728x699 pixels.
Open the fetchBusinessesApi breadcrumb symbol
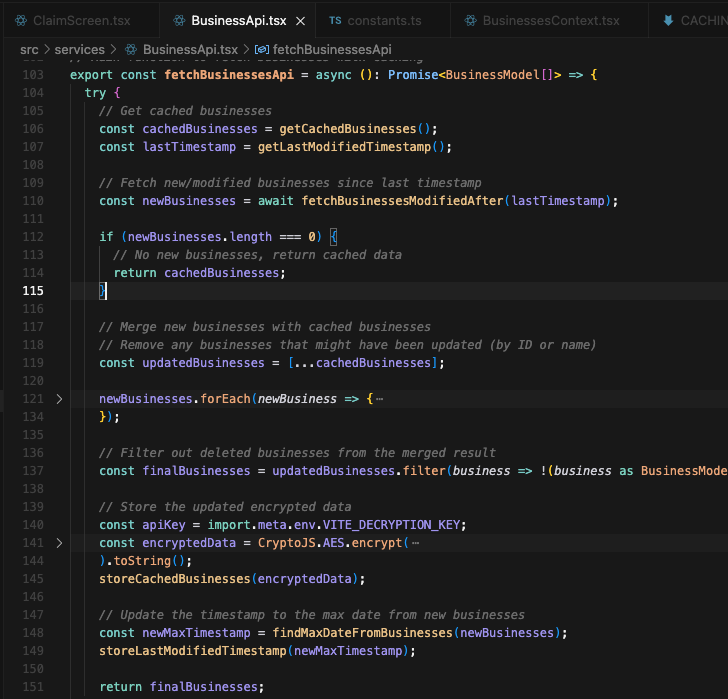coord(332,50)
